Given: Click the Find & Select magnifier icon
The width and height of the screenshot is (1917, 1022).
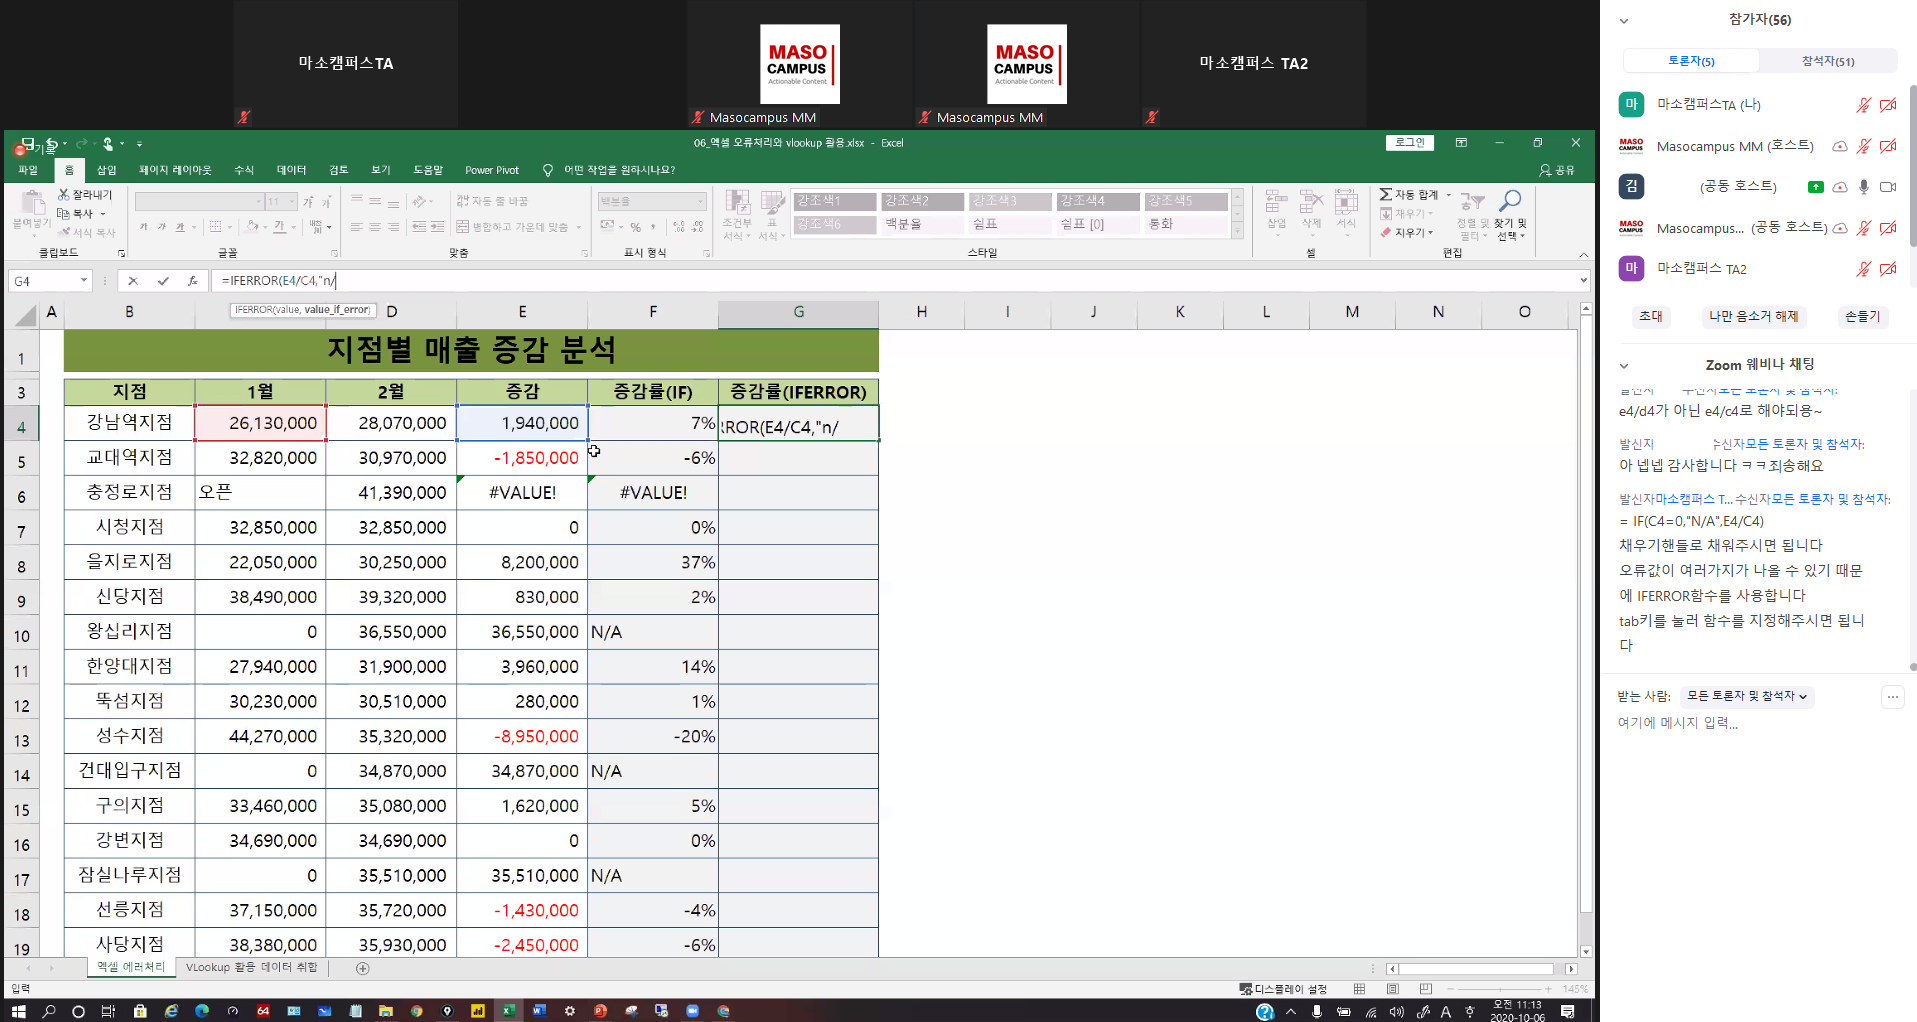Looking at the screenshot, I should point(1510,202).
